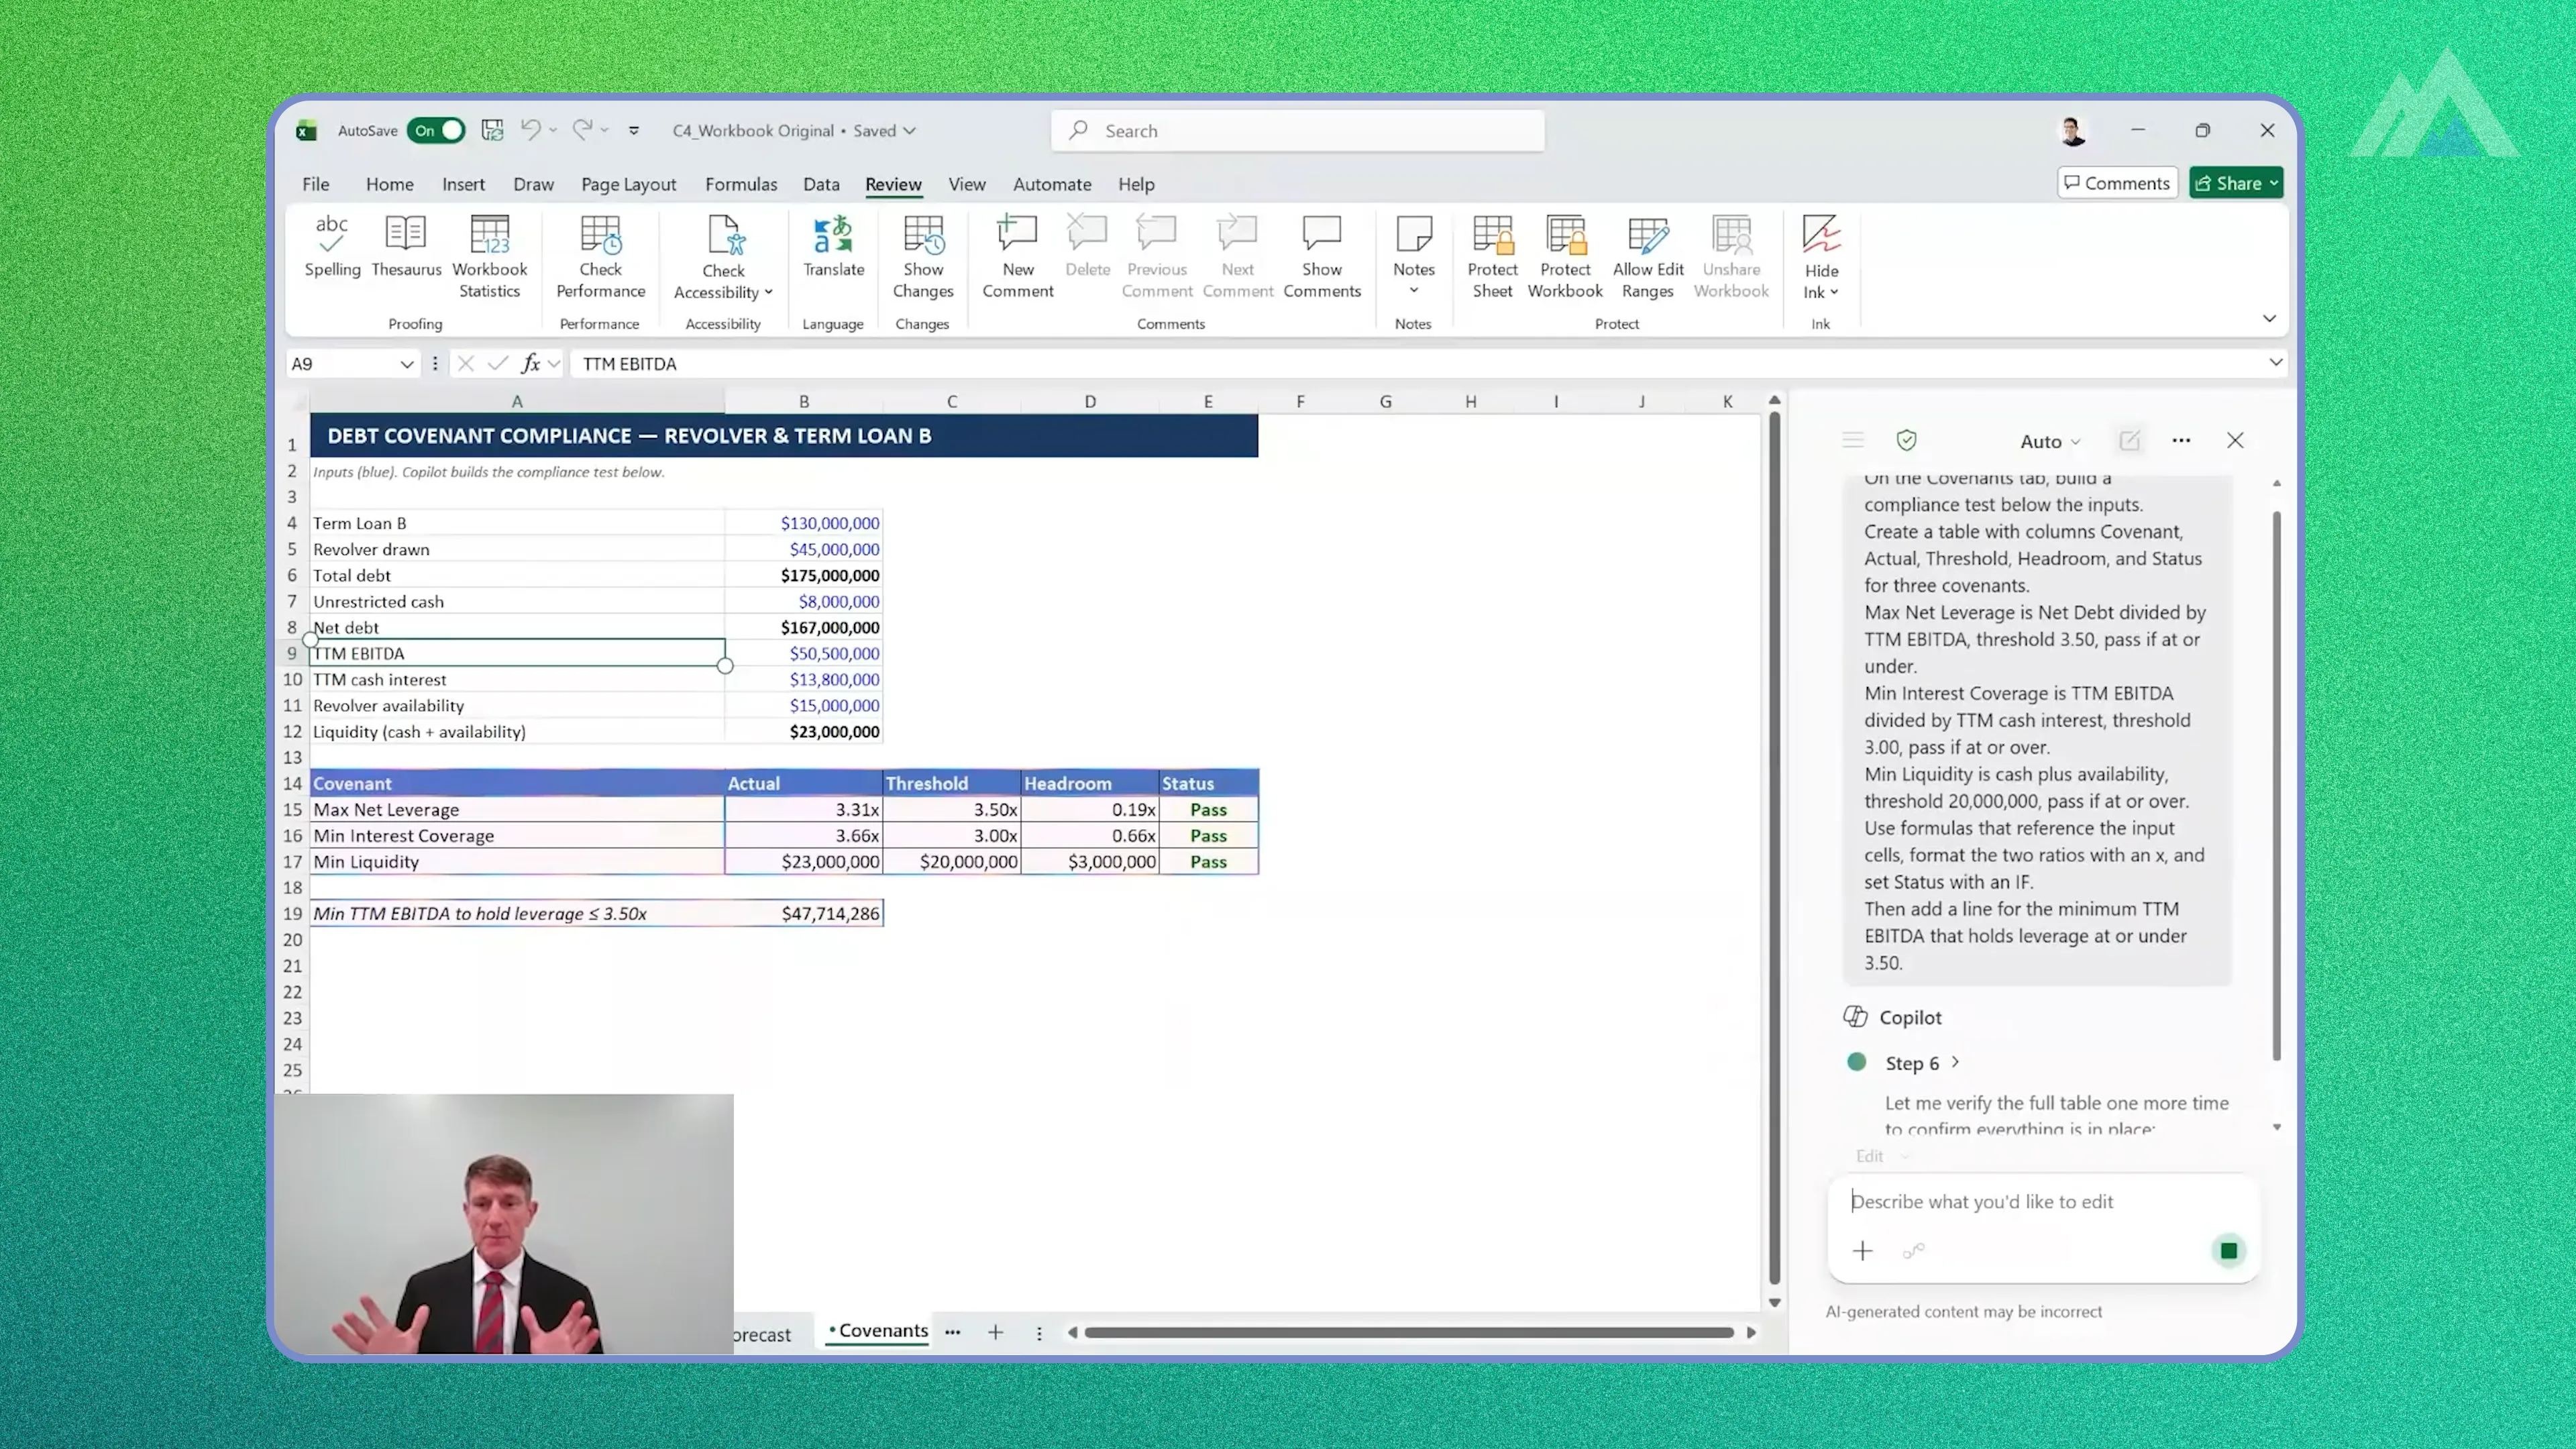This screenshot has height=1449, width=2576.
Task: Select row 15 header
Action: [292, 810]
